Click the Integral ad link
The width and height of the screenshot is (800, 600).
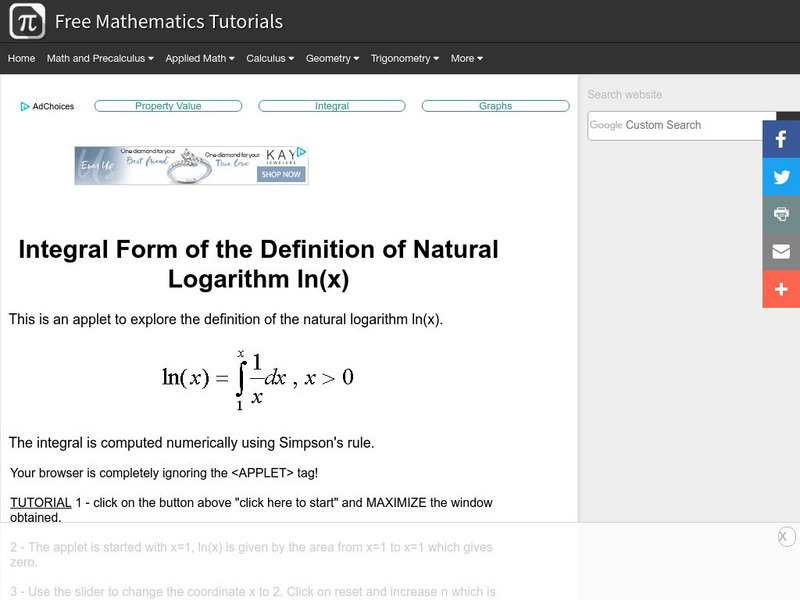click(x=332, y=106)
